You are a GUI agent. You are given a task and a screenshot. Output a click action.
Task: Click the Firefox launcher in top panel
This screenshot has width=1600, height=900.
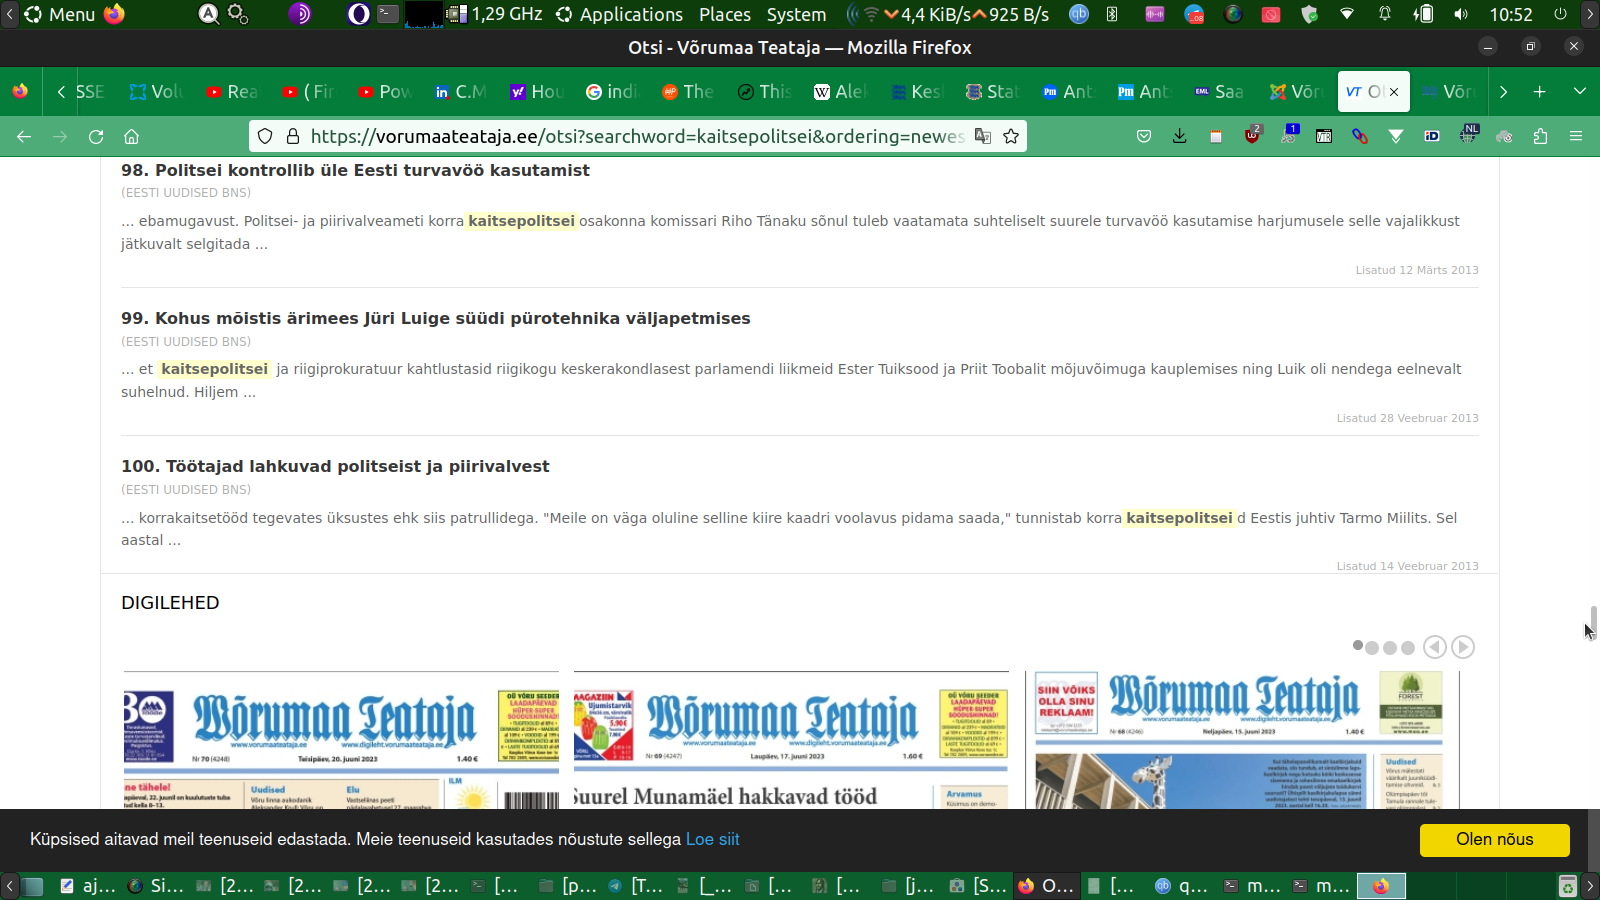[114, 14]
